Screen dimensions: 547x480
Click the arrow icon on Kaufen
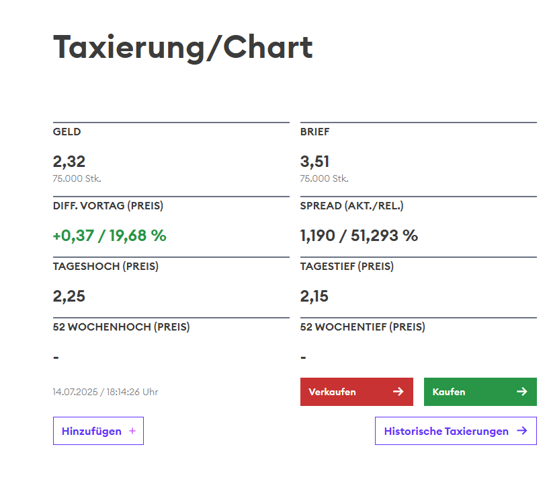coord(522,392)
